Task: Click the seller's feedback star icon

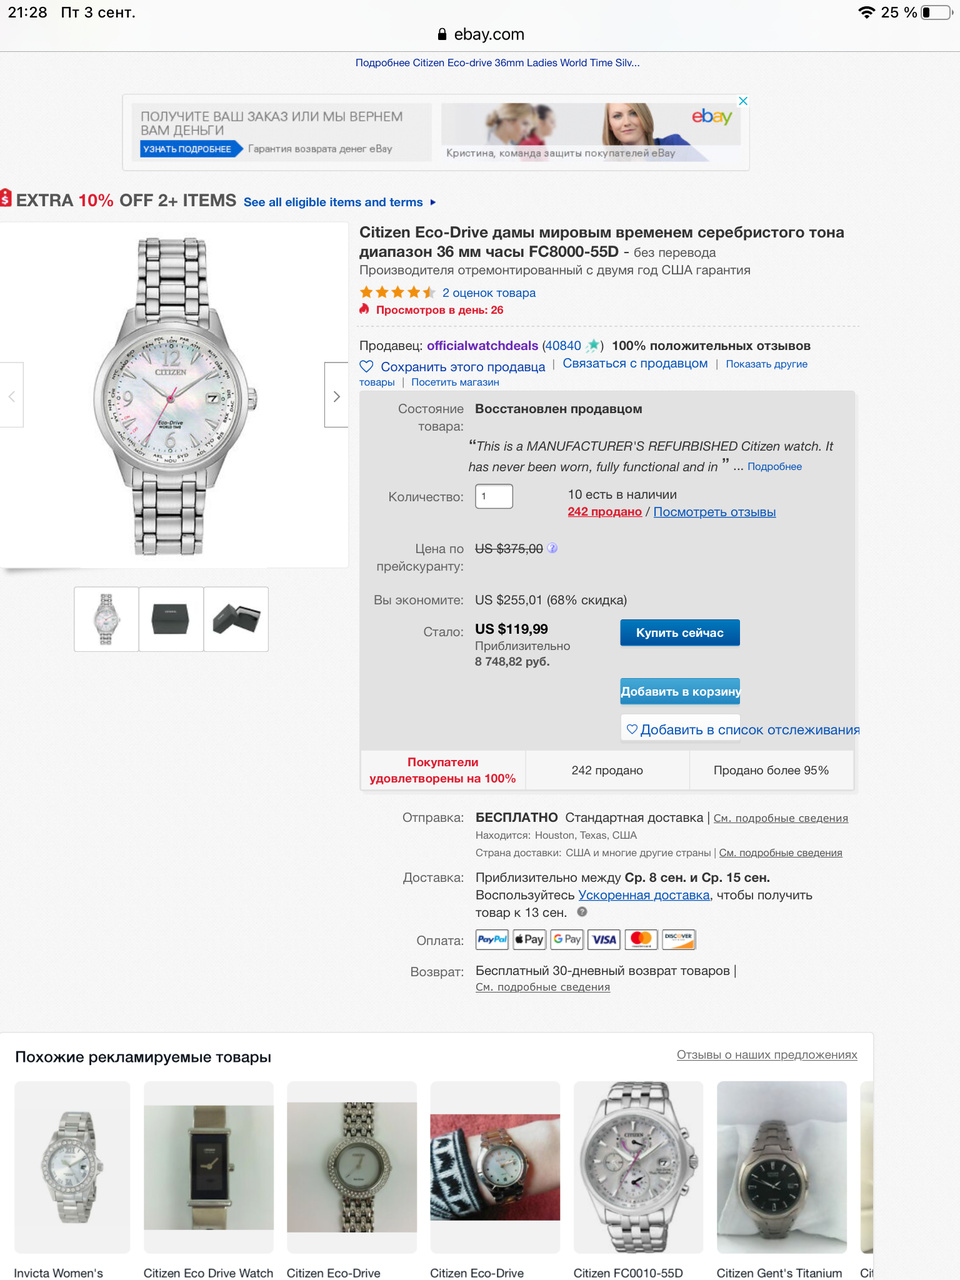Action: (593, 346)
